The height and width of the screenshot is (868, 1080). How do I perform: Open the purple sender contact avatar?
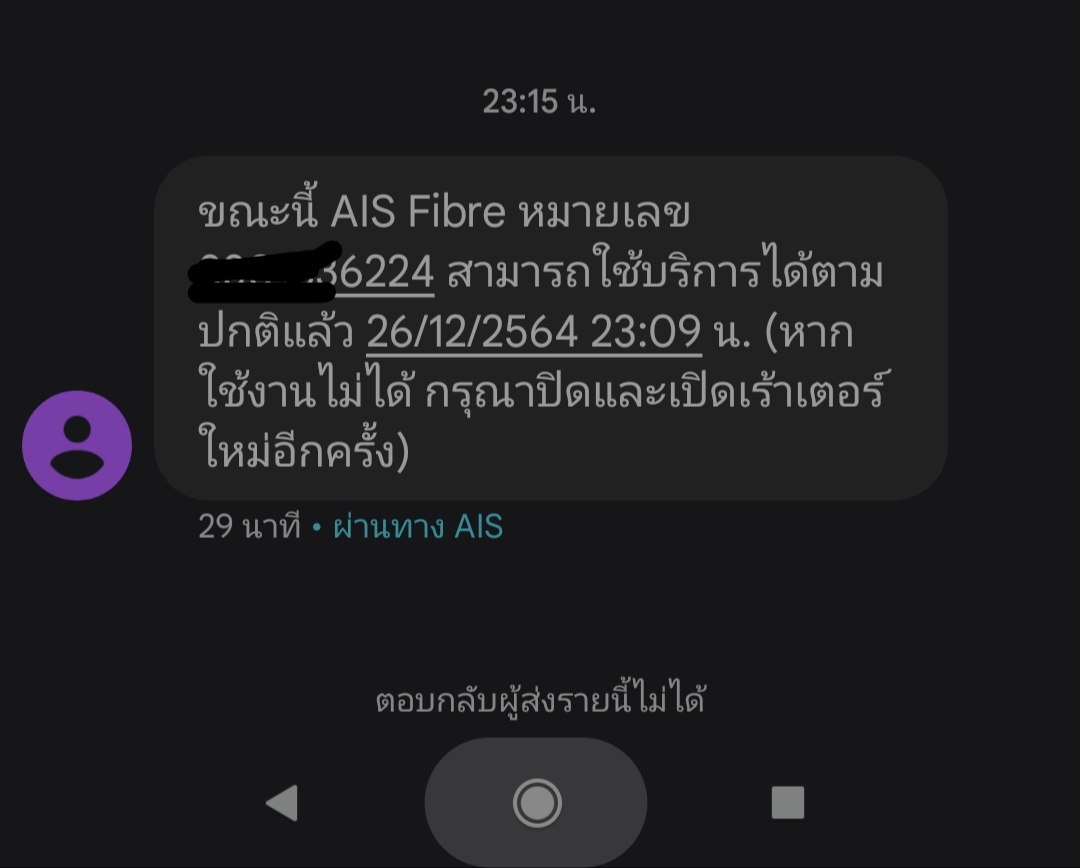tap(77, 445)
